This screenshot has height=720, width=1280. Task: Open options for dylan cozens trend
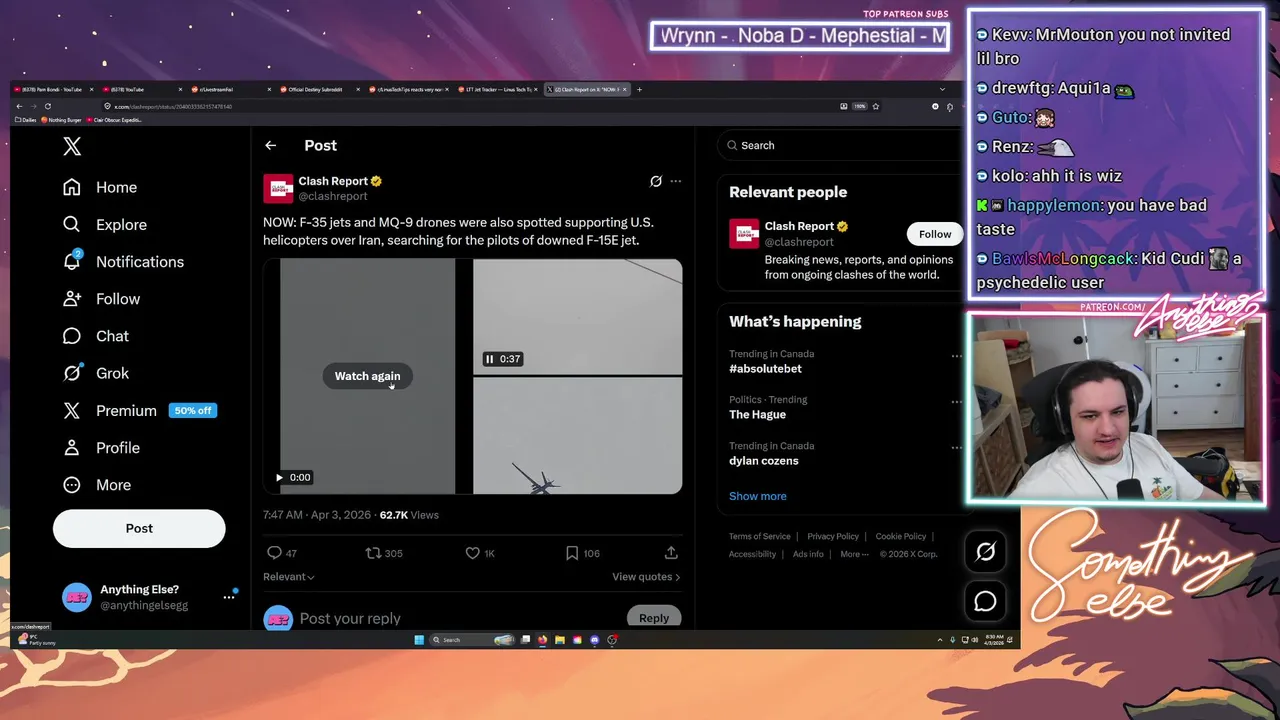pyautogui.click(x=956, y=448)
